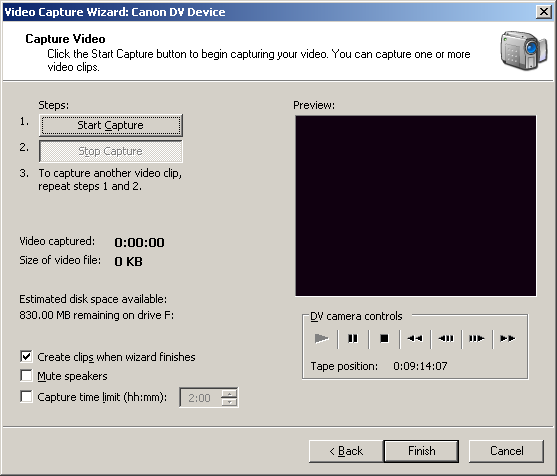The width and height of the screenshot is (557, 476).
Task: Decrease capture time limit with down arrow
Action: coord(229,402)
